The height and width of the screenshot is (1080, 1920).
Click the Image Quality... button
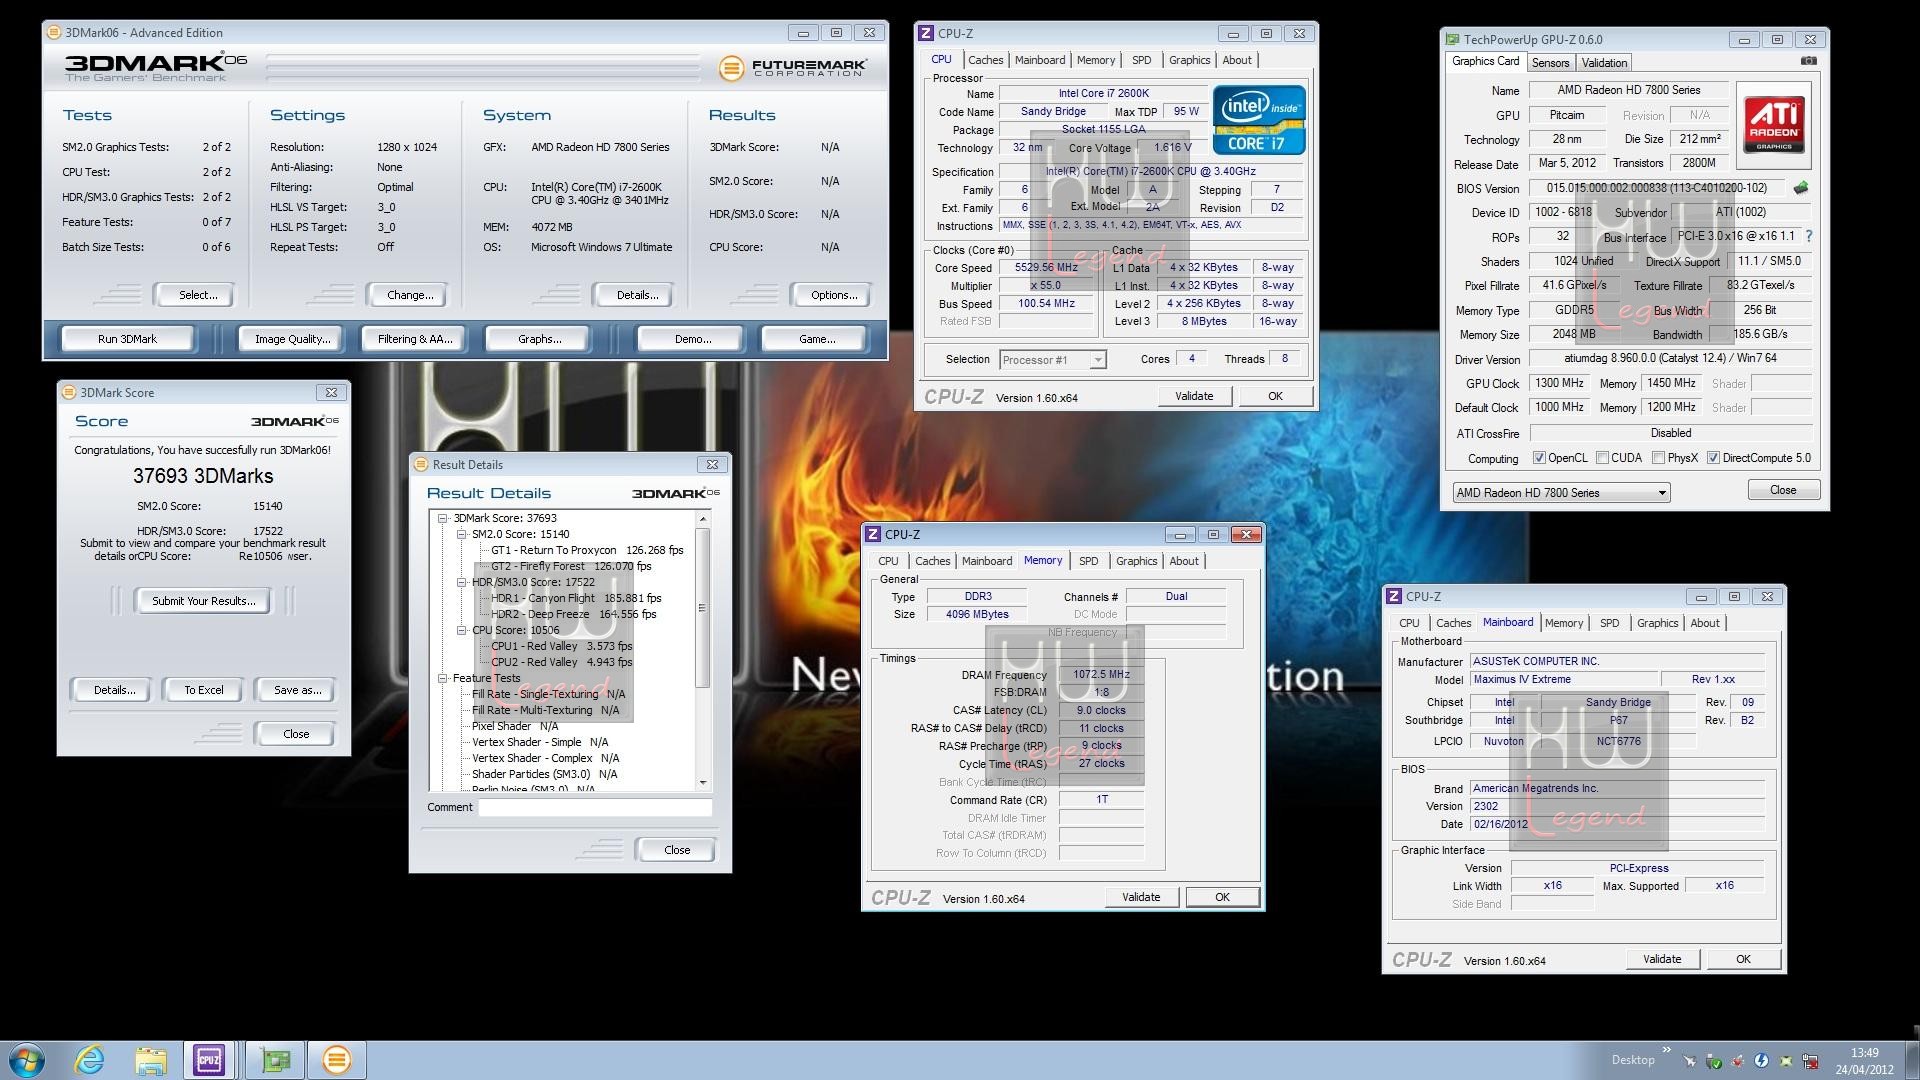tap(292, 339)
